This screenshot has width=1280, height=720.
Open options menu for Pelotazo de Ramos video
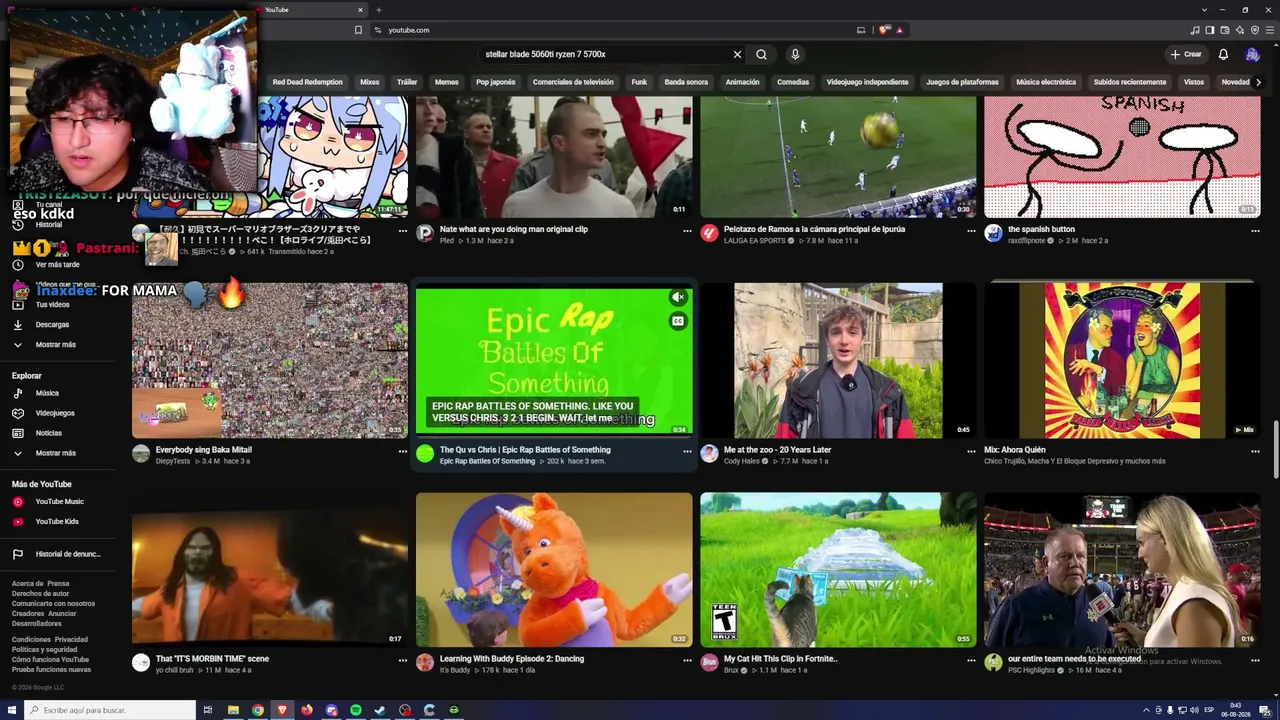[971, 230]
